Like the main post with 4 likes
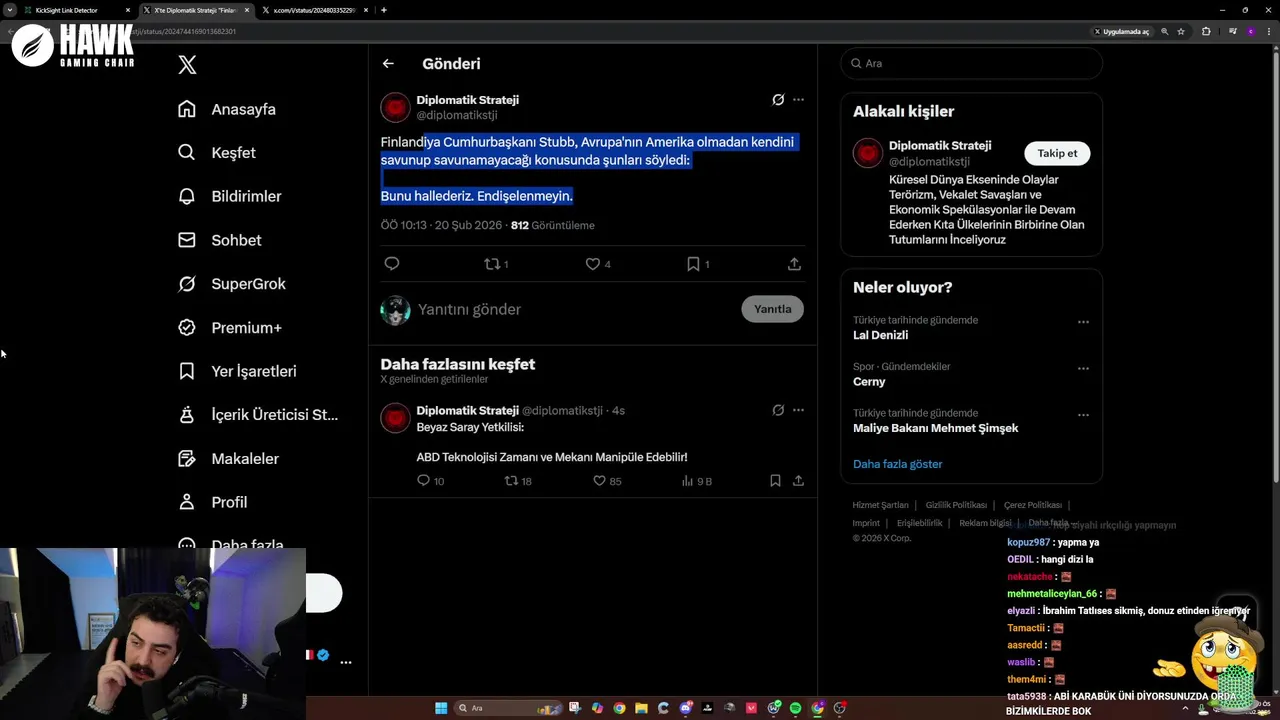Viewport: 1280px width, 720px height. point(598,264)
